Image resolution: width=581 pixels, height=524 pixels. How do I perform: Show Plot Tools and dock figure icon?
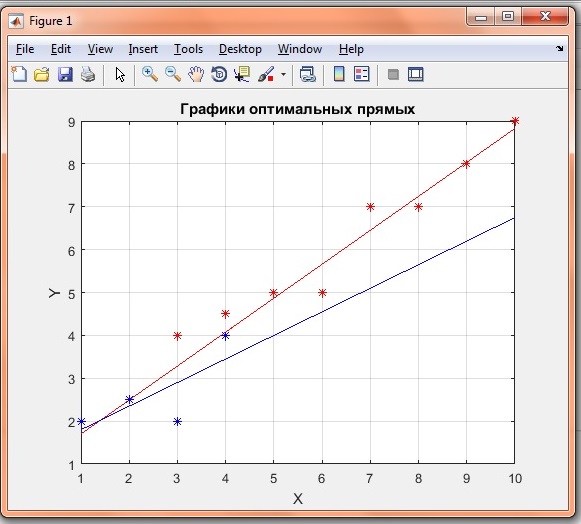click(x=416, y=74)
